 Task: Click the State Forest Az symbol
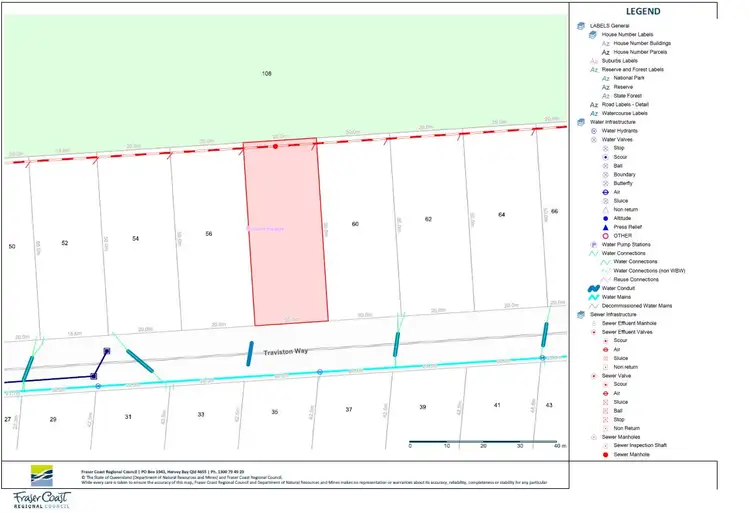606,96
